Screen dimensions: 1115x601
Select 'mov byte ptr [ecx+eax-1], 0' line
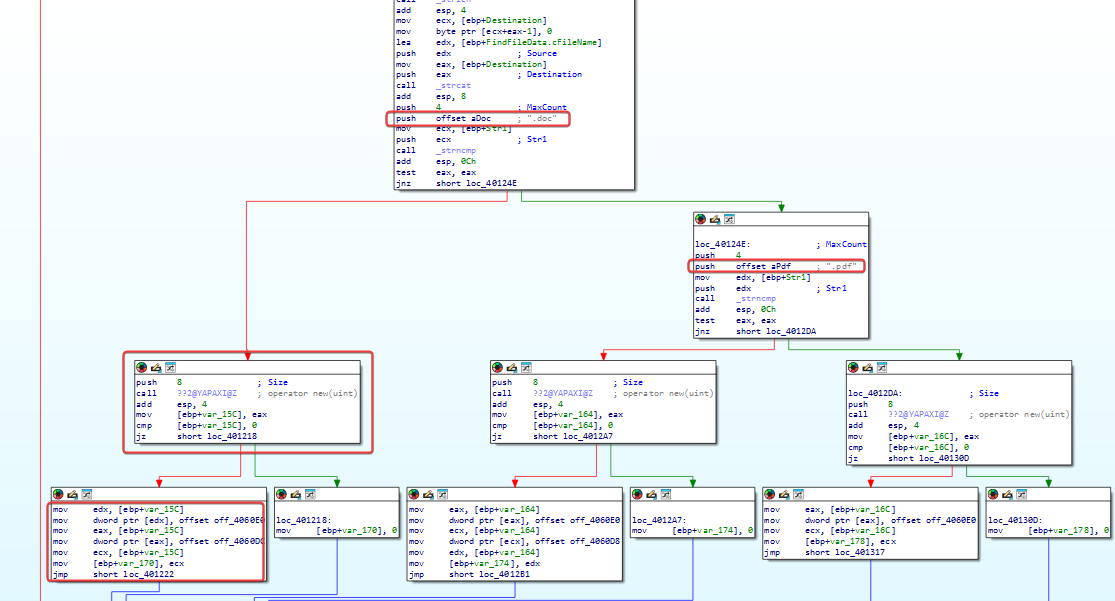[x=474, y=31]
